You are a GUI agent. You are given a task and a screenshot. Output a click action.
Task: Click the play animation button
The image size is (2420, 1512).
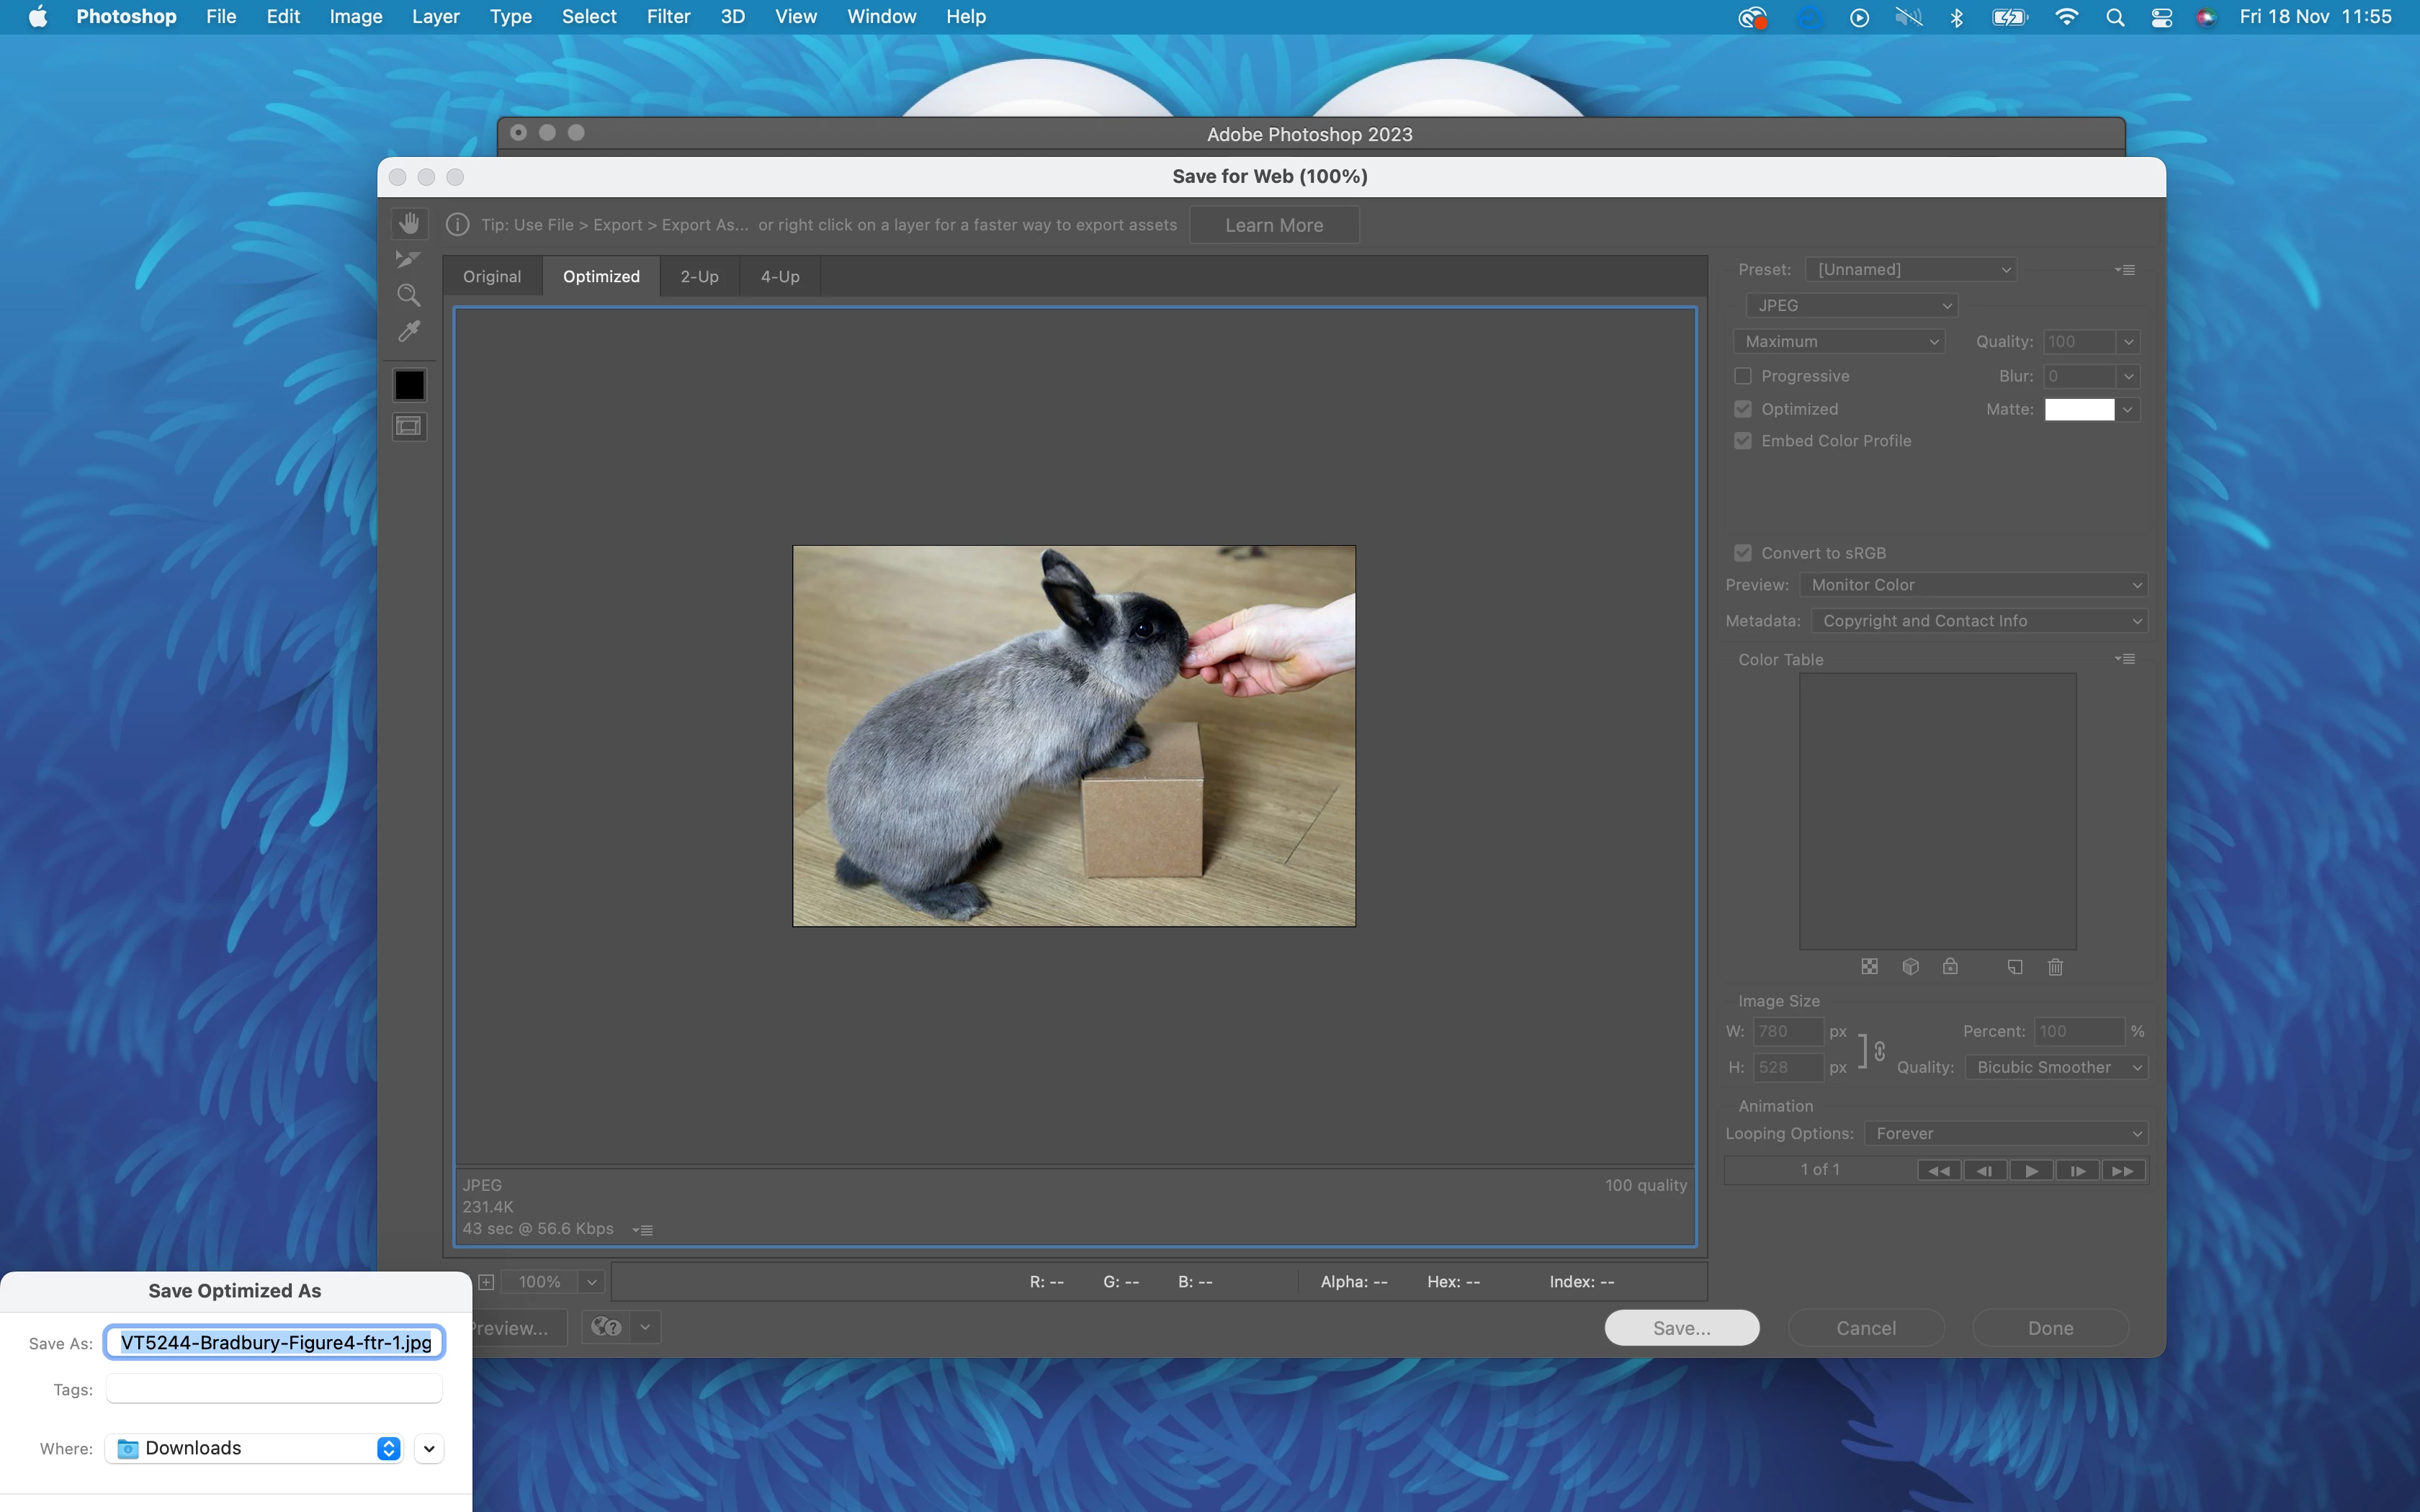2031,1170
